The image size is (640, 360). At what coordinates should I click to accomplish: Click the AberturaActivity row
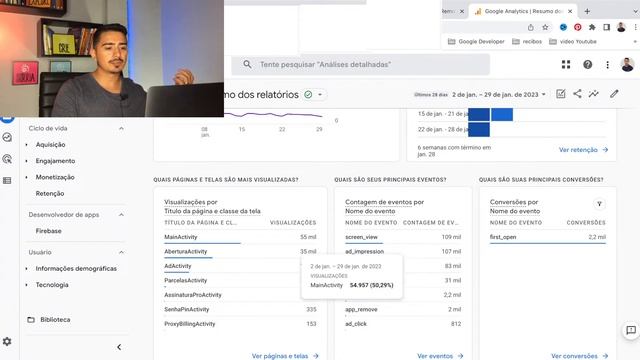click(240, 252)
